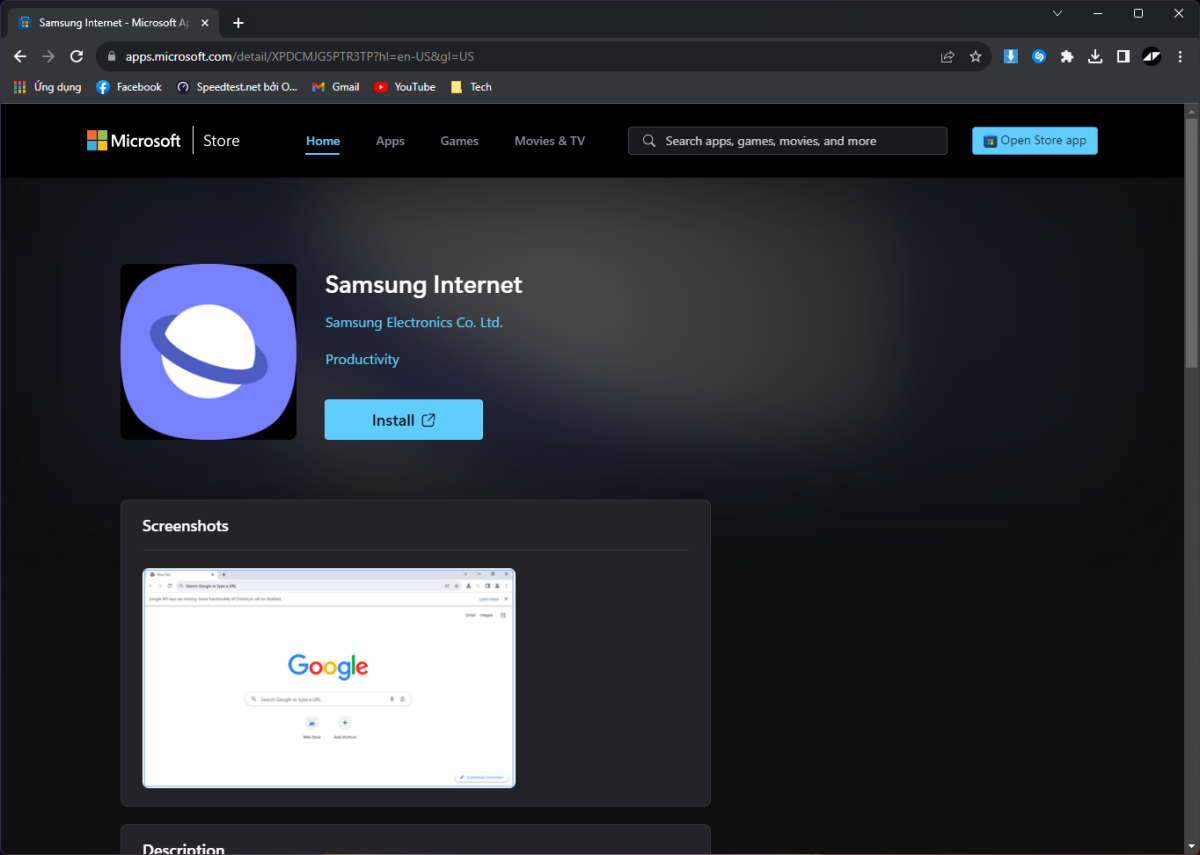The width and height of the screenshot is (1200, 855).
Task: Open Samsung Electronics Co. Ltd. publisher link
Action: click(414, 323)
